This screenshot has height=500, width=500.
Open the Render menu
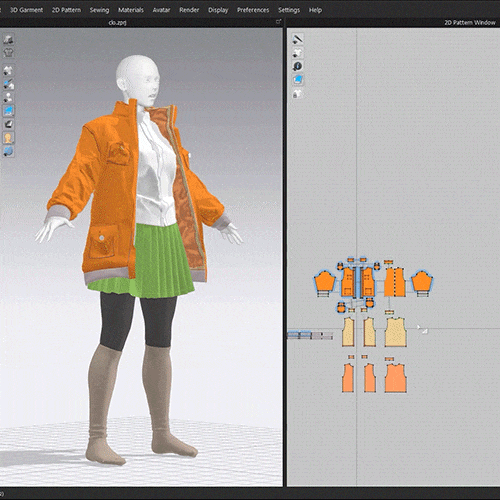point(189,10)
